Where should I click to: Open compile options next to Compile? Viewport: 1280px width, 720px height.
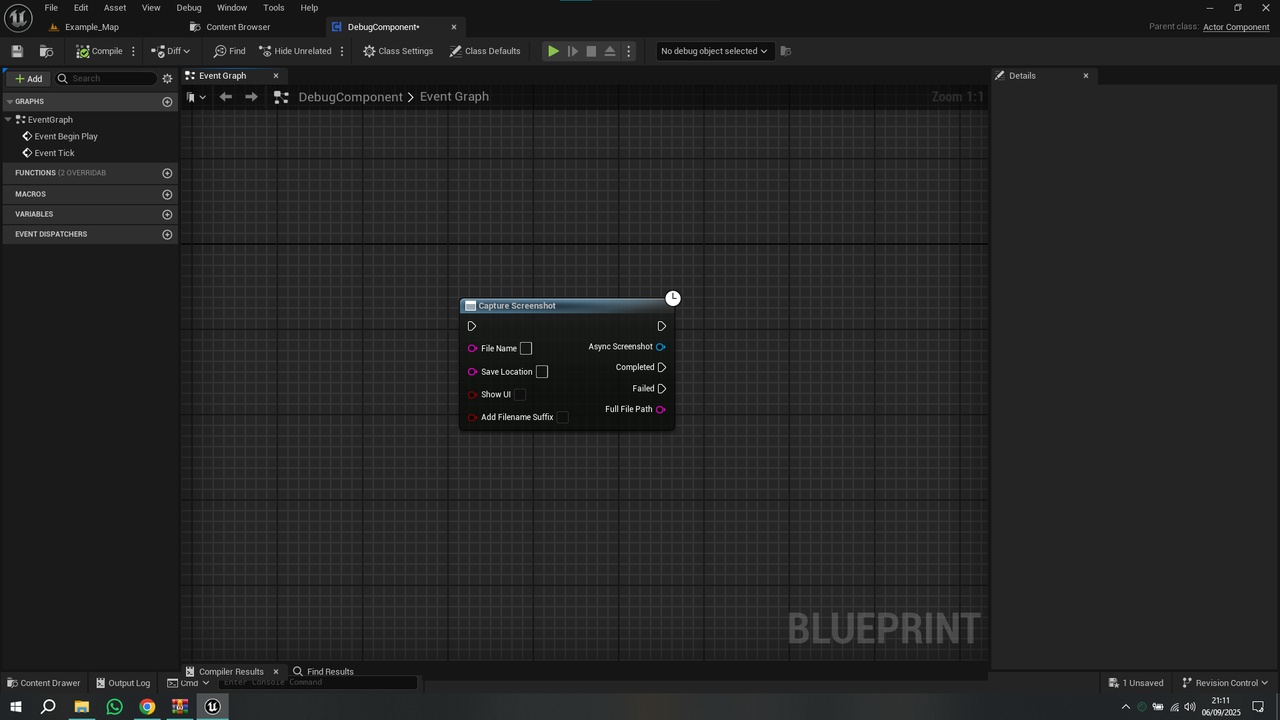tap(133, 51)
